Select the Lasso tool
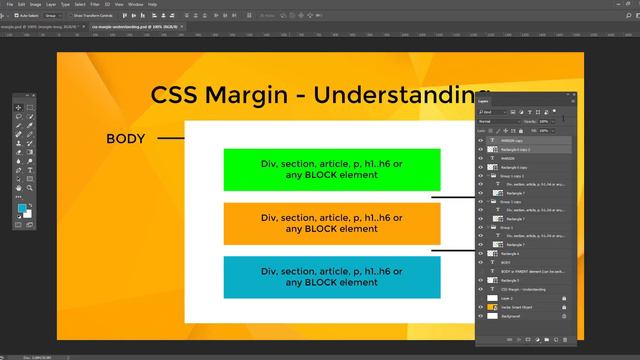The image size is (640, 360). 18,117
